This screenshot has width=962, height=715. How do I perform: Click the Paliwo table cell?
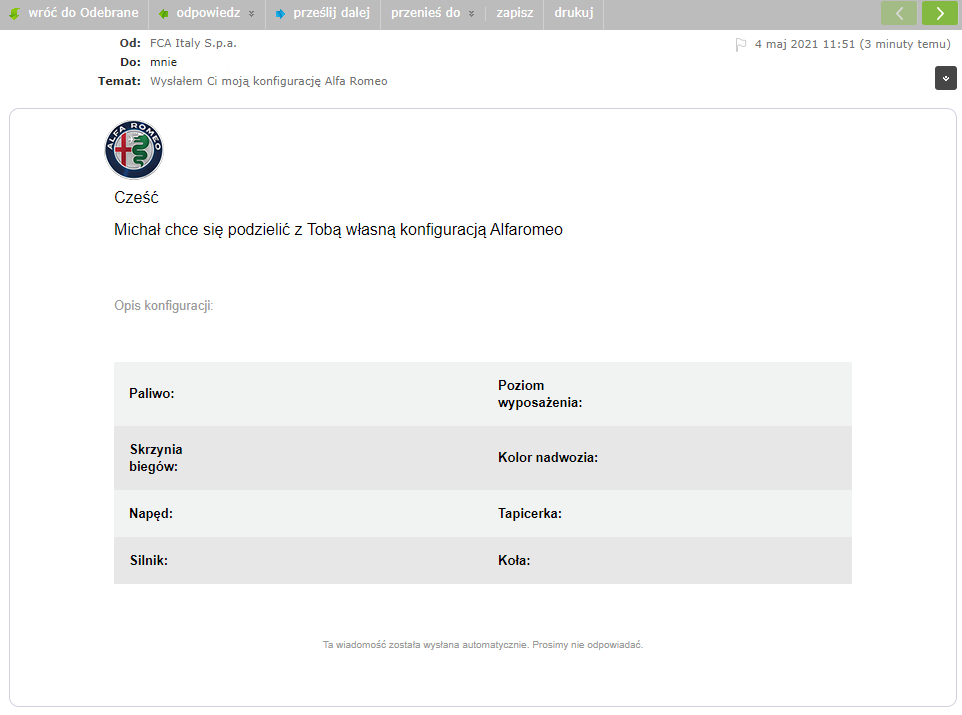298,394
